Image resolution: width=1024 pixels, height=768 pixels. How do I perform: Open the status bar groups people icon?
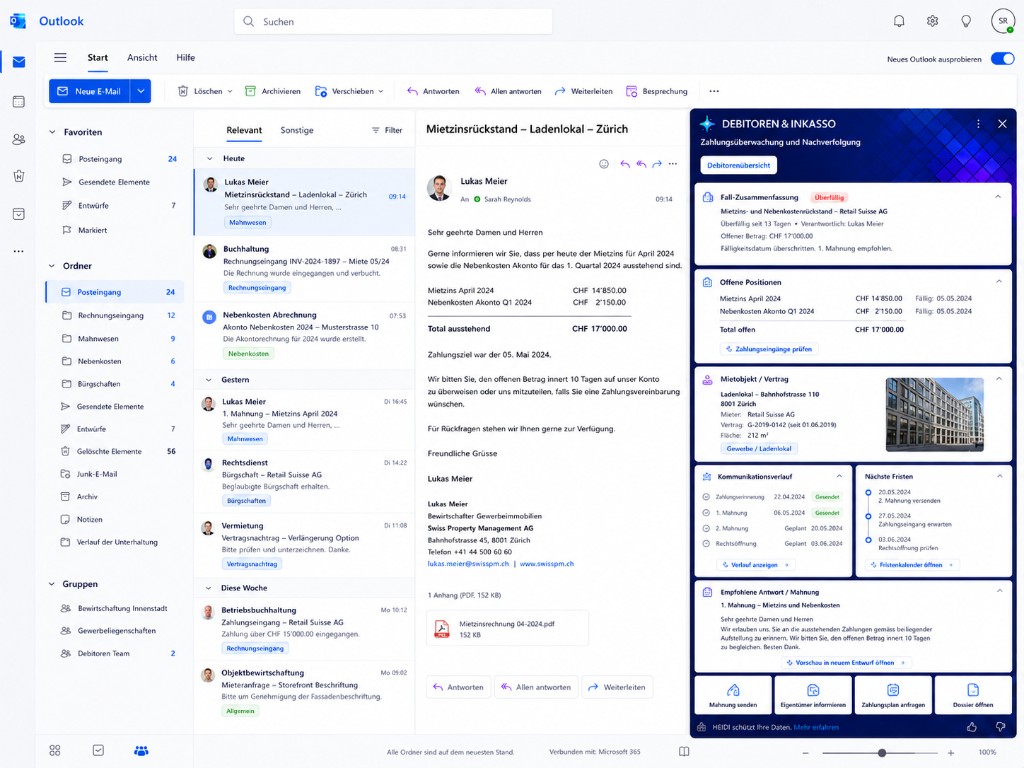[141, 751]
